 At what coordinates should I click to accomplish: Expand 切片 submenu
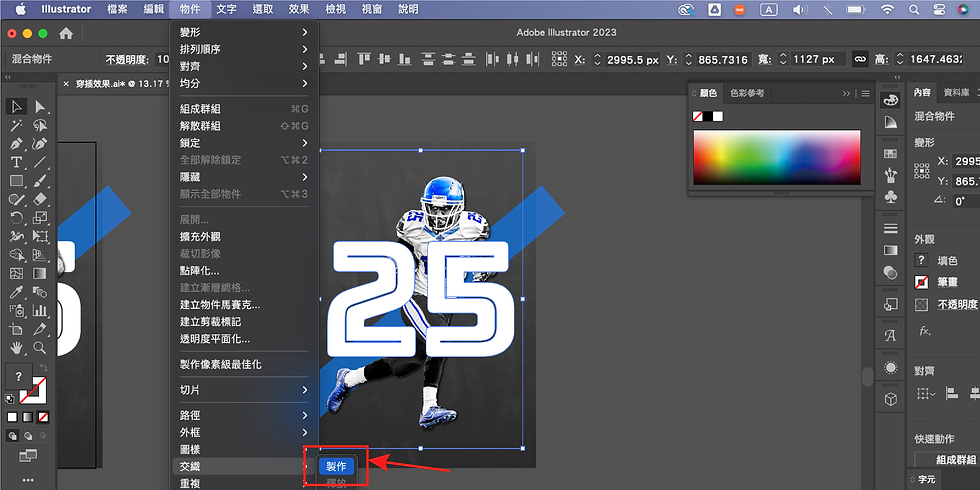[244, 390]
